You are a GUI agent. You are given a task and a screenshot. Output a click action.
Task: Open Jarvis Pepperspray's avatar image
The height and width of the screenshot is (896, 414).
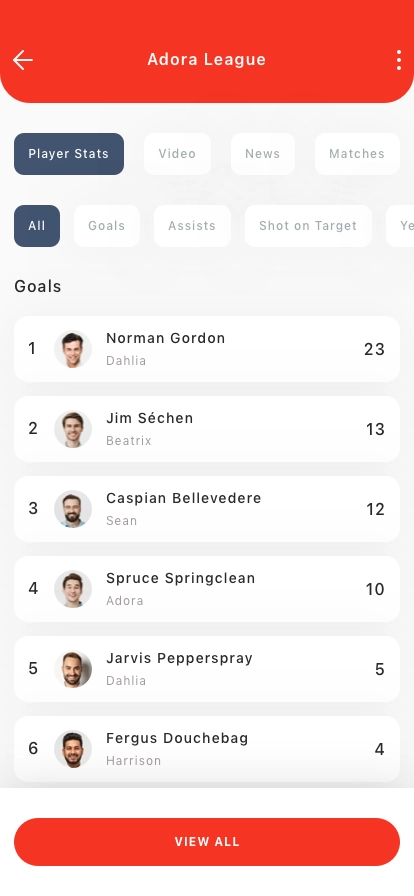(73, 669)
